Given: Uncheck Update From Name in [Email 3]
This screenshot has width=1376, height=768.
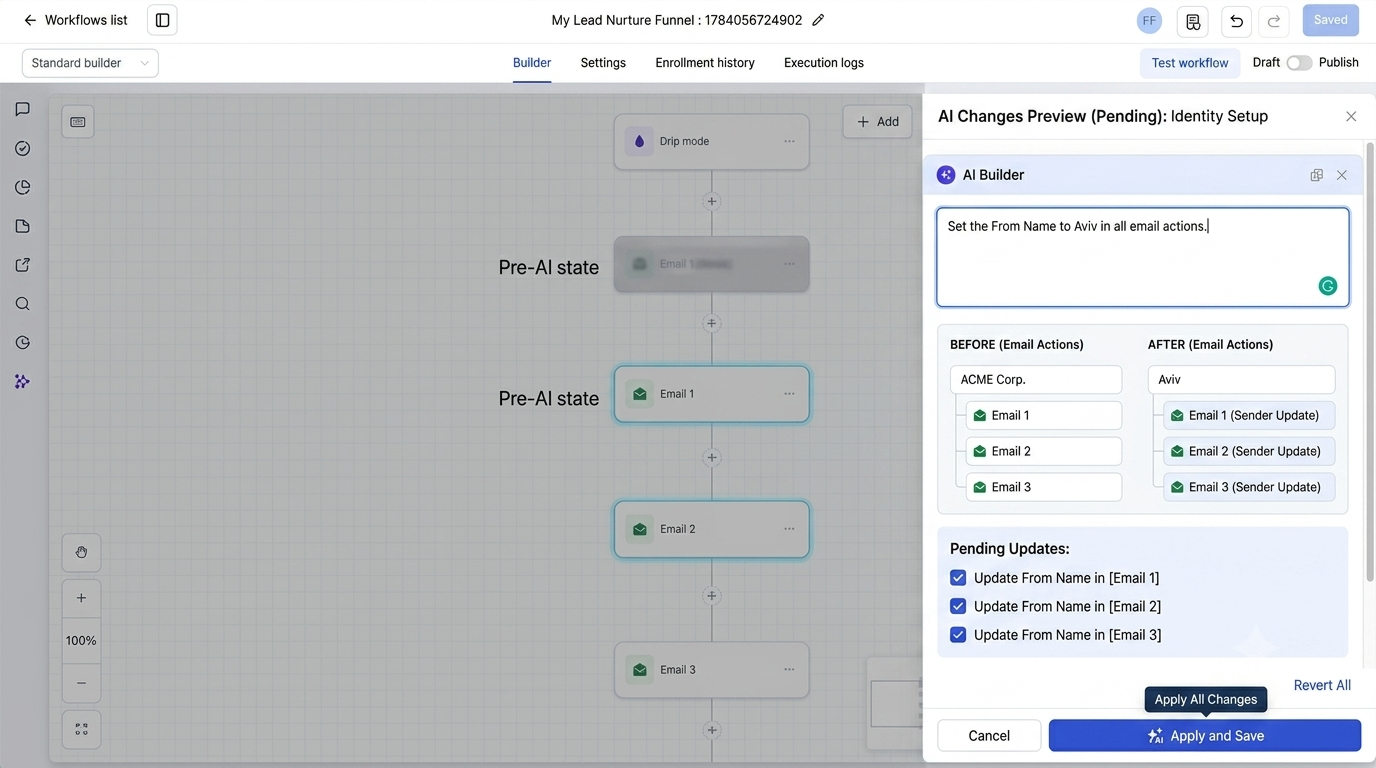Looking at the screenshot, I should tap(958, 635).
